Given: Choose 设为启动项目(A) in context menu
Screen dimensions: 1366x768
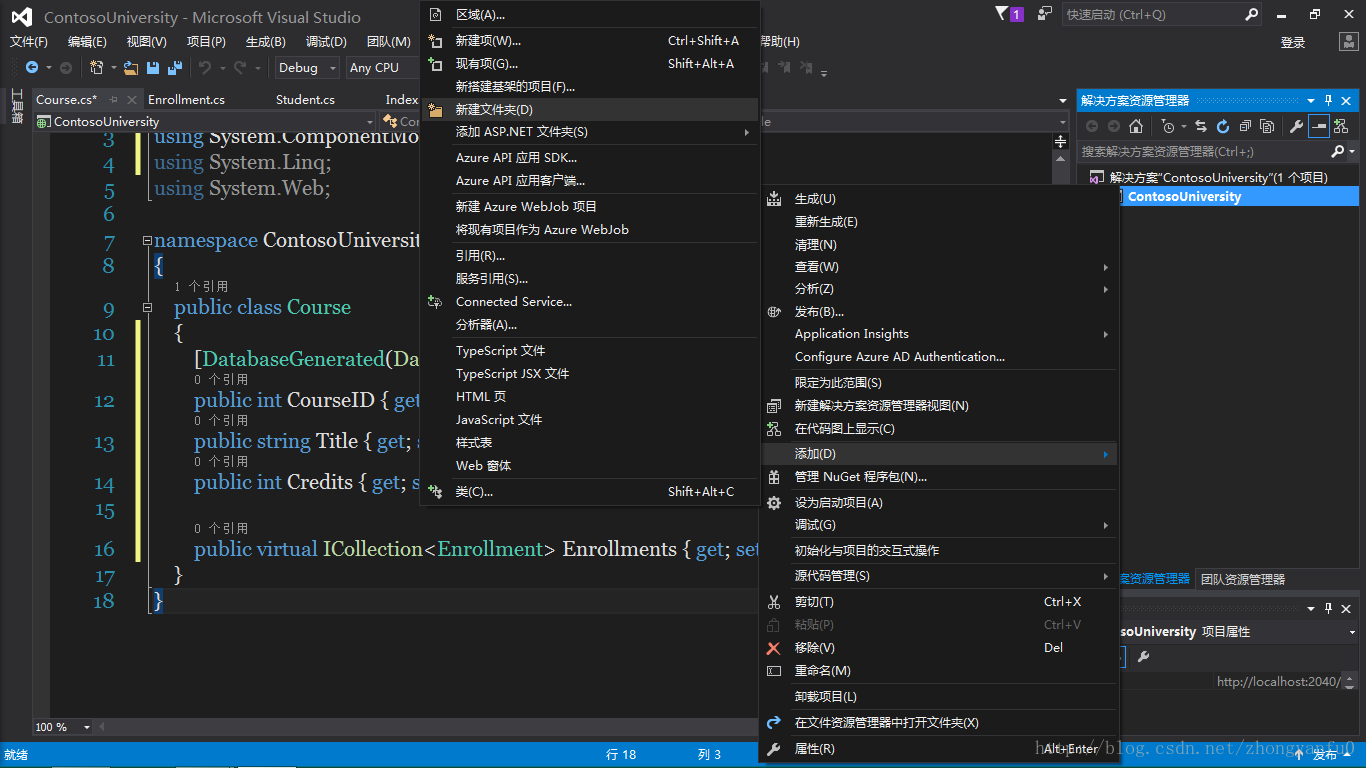Looking at the screenshot, I should click(x=939, y=502).
